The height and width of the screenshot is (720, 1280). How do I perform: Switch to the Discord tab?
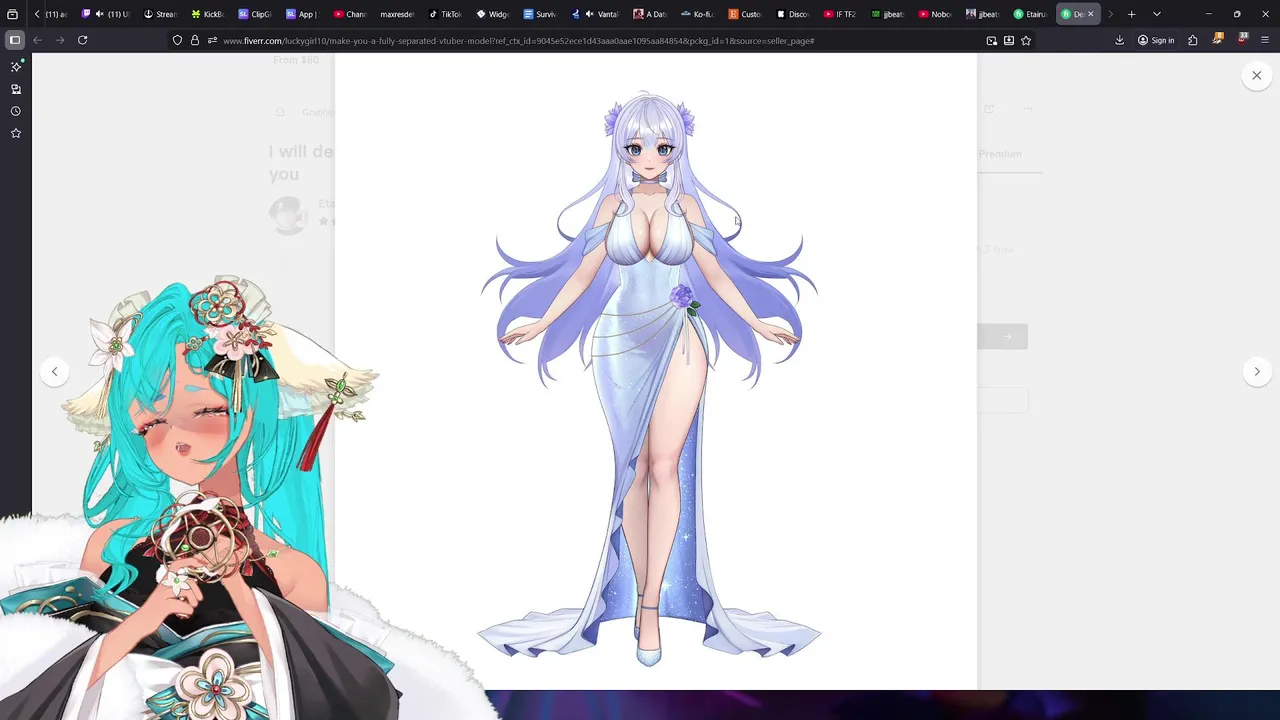(x=792, y=14)
